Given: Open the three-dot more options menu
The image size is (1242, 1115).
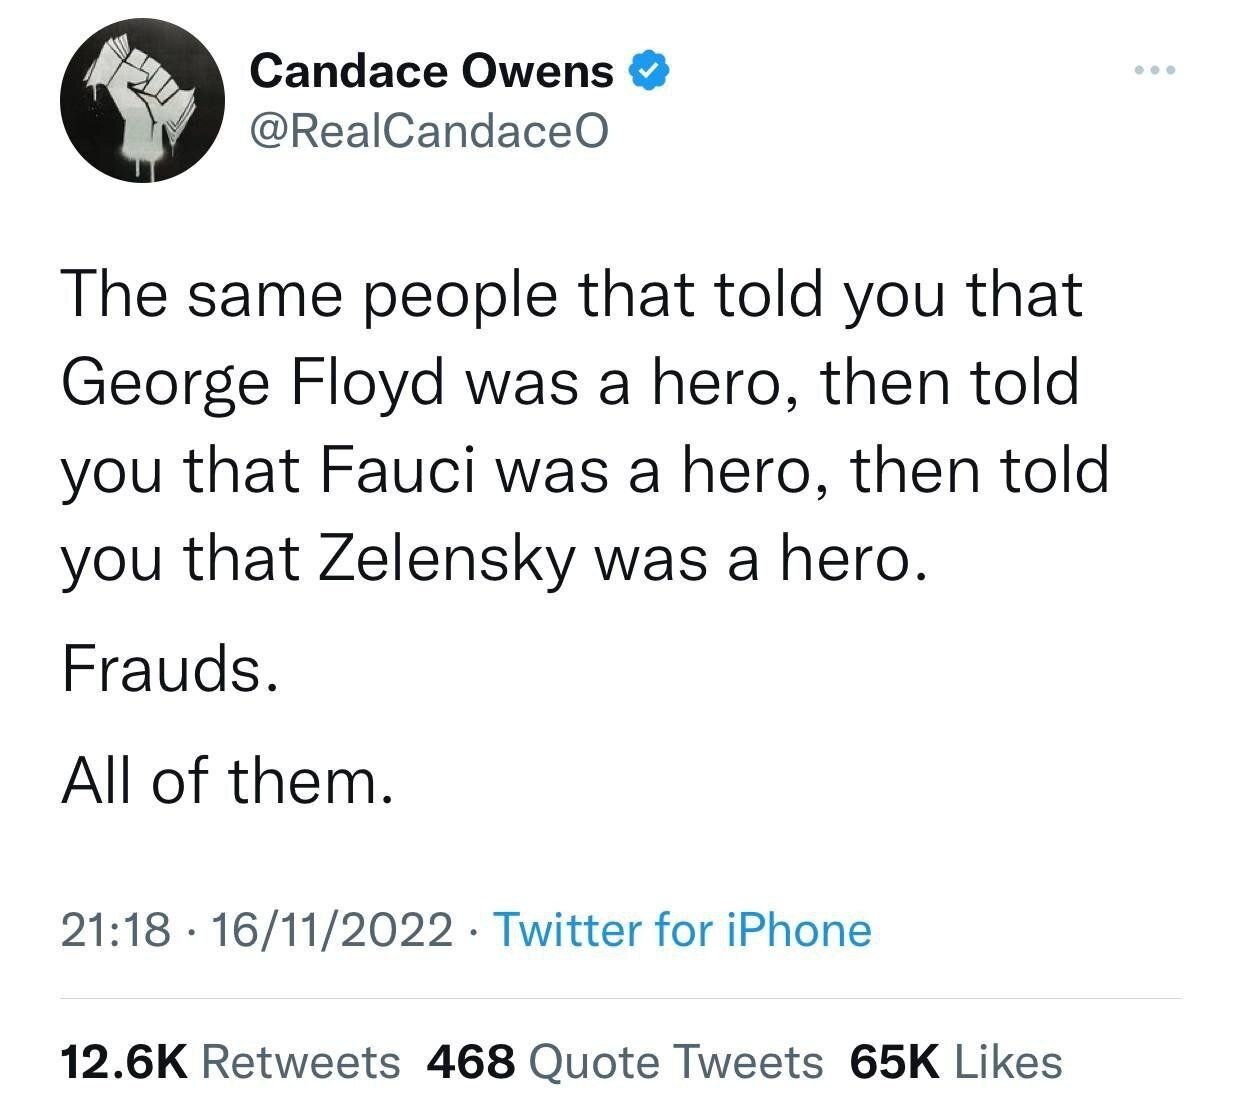Looking at the screenshot, I should 1157,71.
